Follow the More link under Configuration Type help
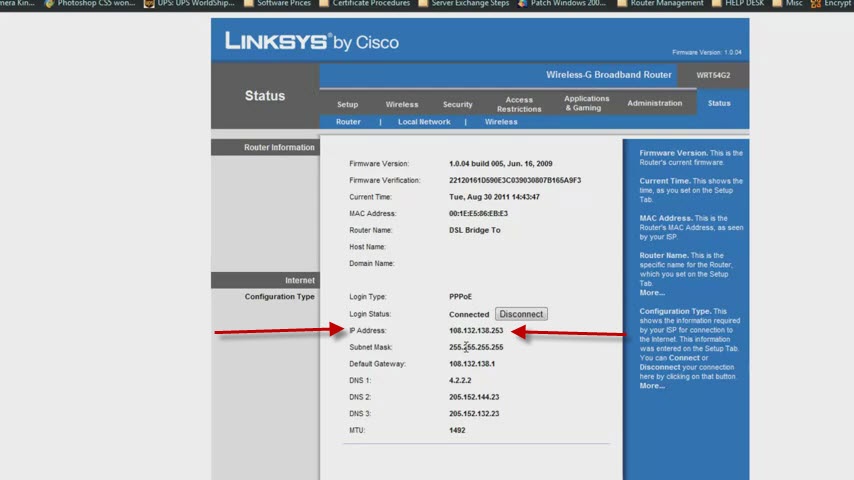Viewport: 854px width, 480px height. (652, 386)
